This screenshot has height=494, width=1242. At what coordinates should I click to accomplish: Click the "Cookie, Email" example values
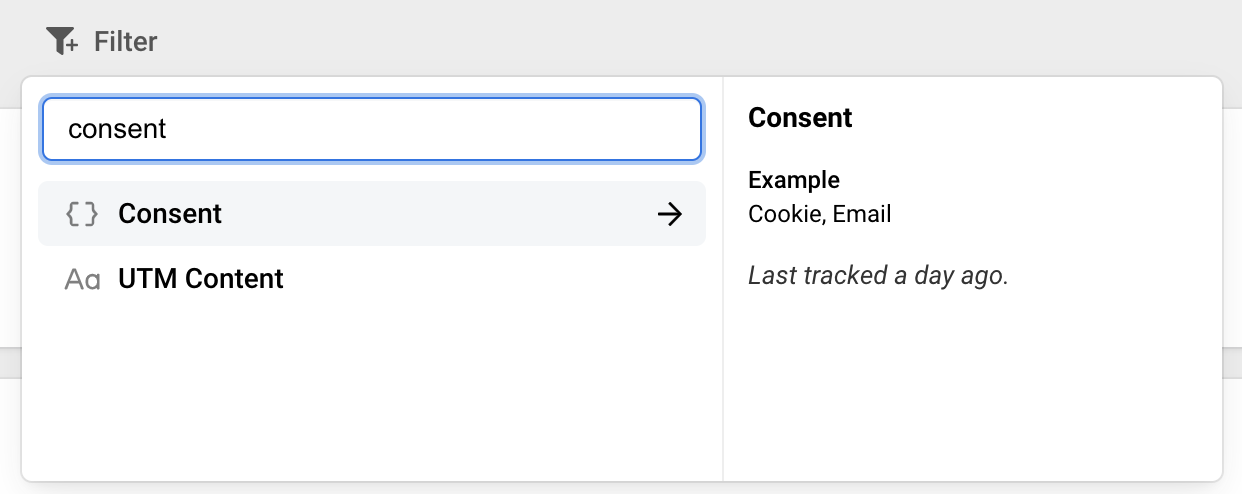(819, 214)
